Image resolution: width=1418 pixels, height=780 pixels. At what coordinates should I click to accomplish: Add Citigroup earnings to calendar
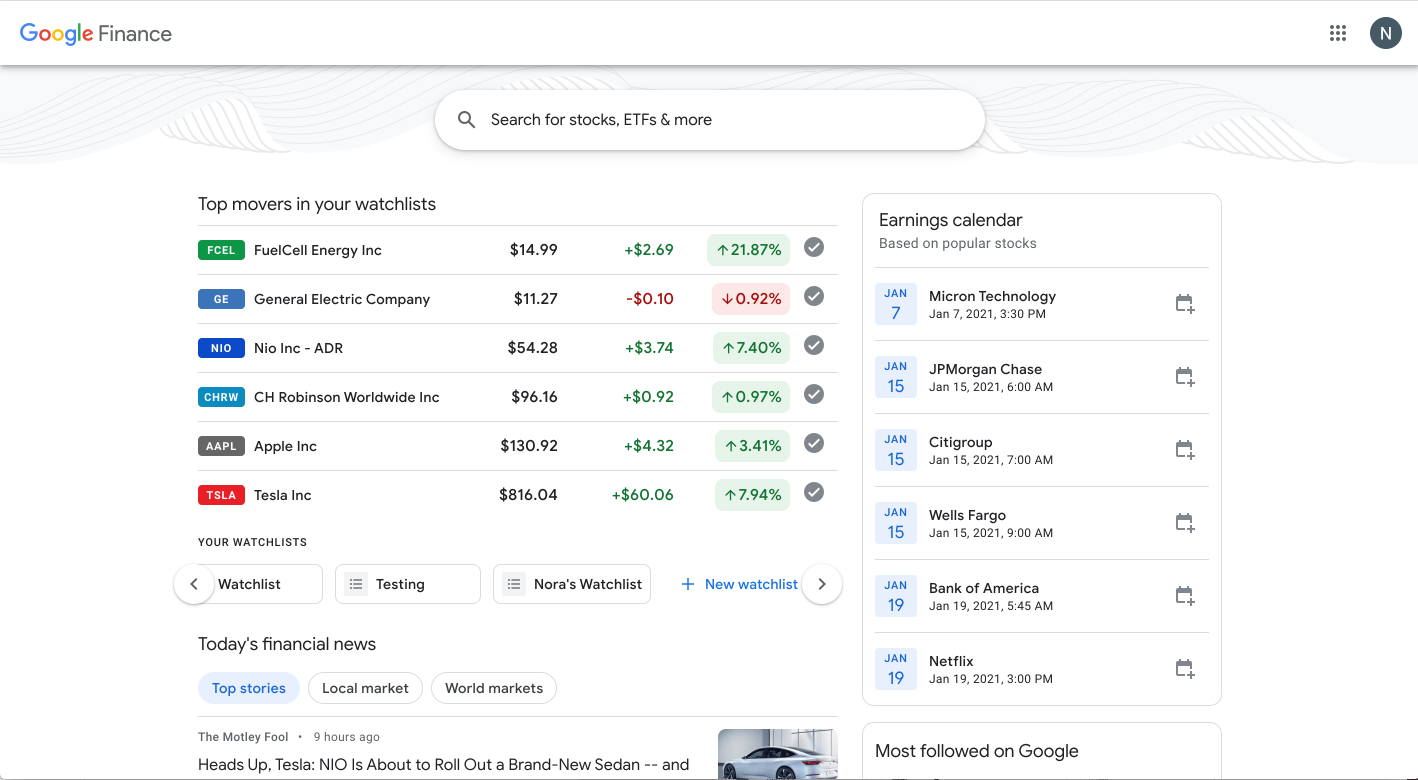pyautogui.click(x=1185, y=450)
